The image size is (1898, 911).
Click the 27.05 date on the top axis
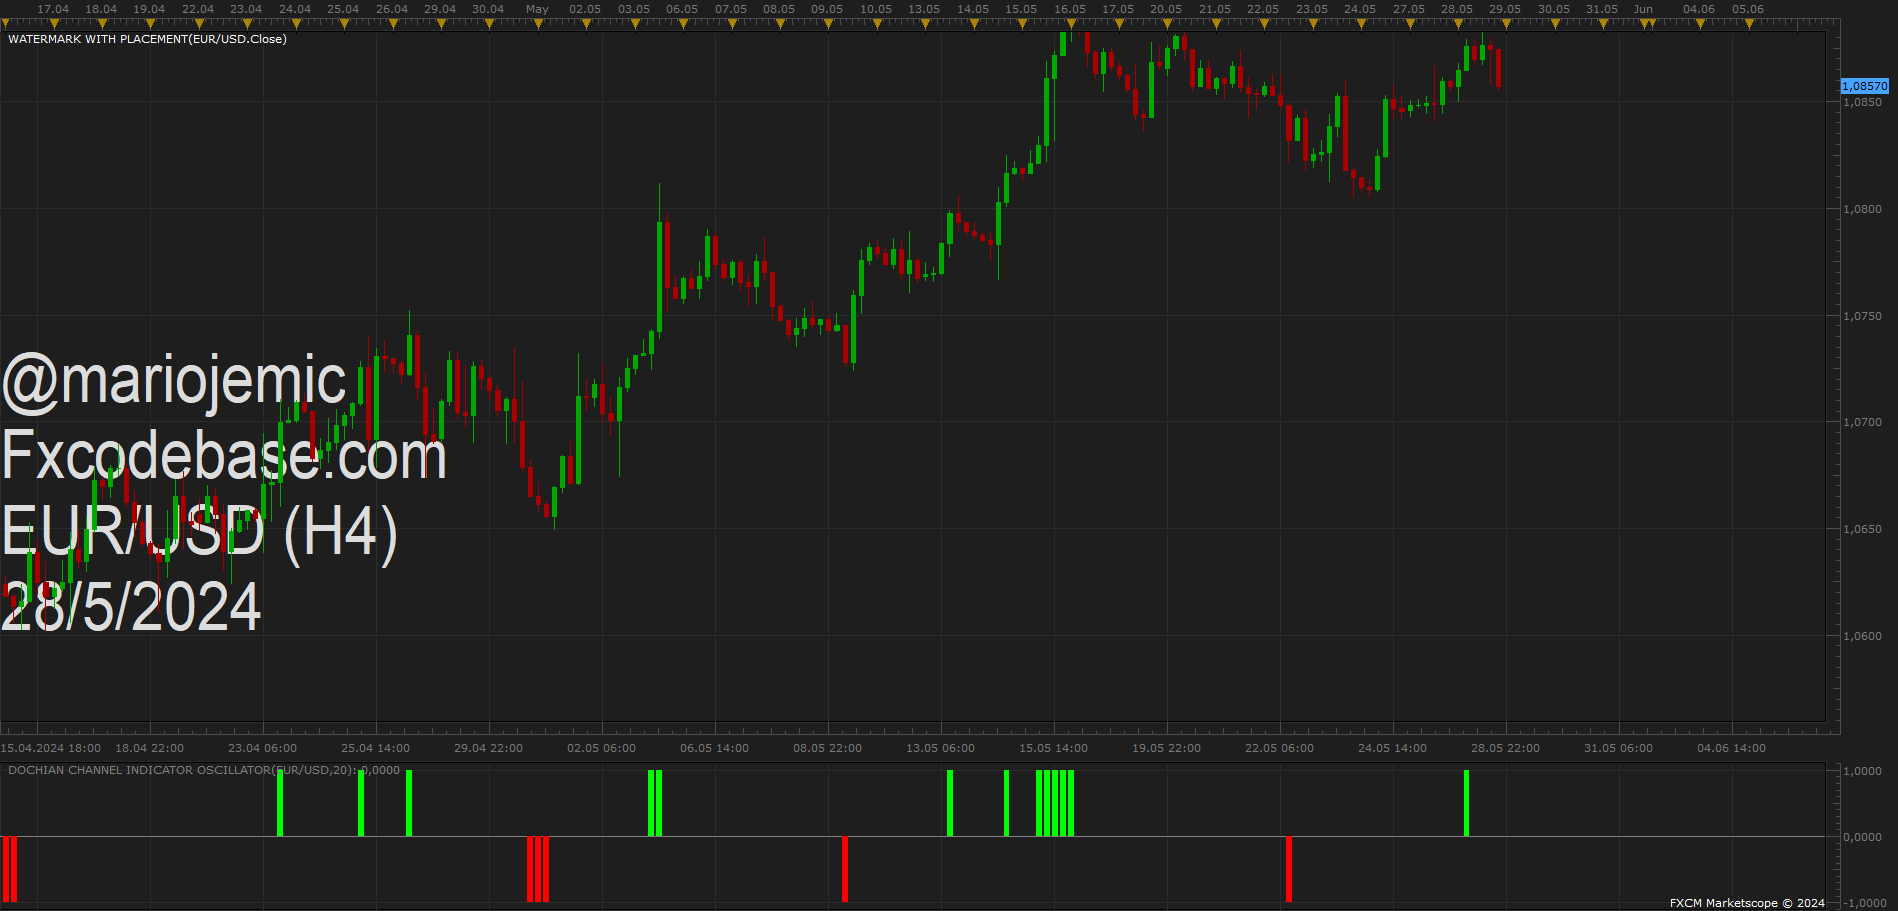click(x=1409, y=9)
